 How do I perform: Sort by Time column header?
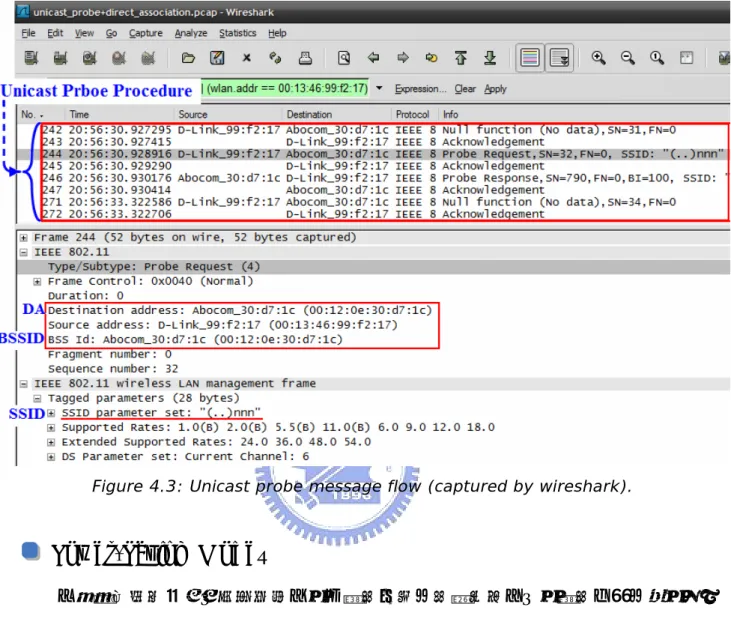120,114
